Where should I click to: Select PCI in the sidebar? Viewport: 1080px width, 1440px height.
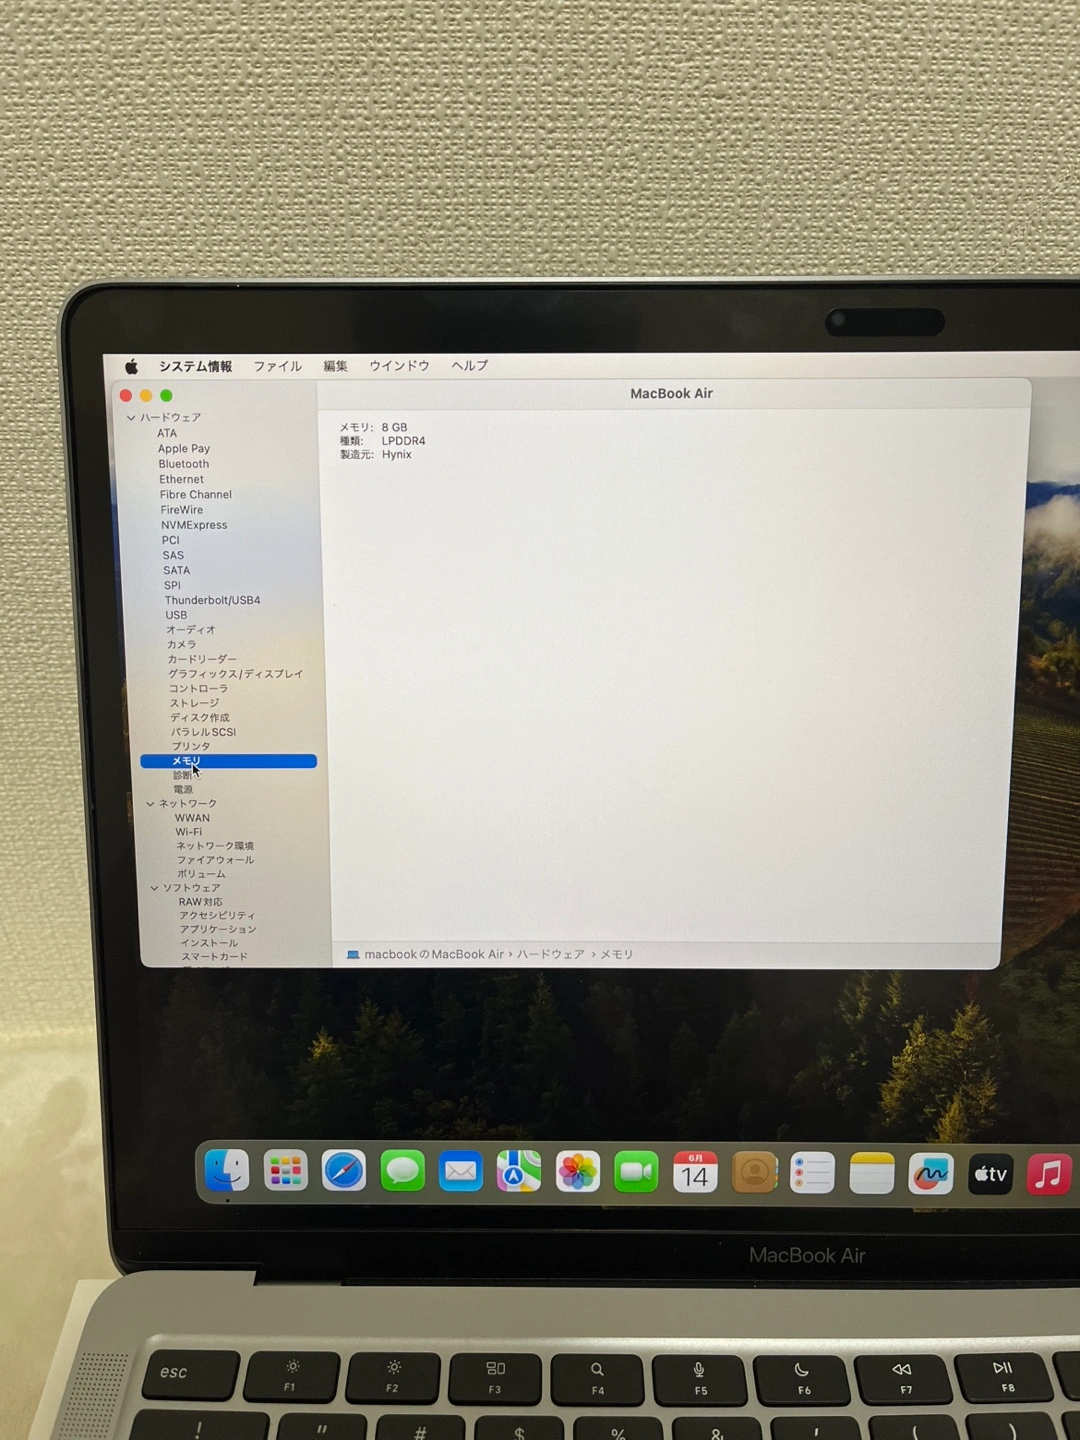(x=171, y=540)
